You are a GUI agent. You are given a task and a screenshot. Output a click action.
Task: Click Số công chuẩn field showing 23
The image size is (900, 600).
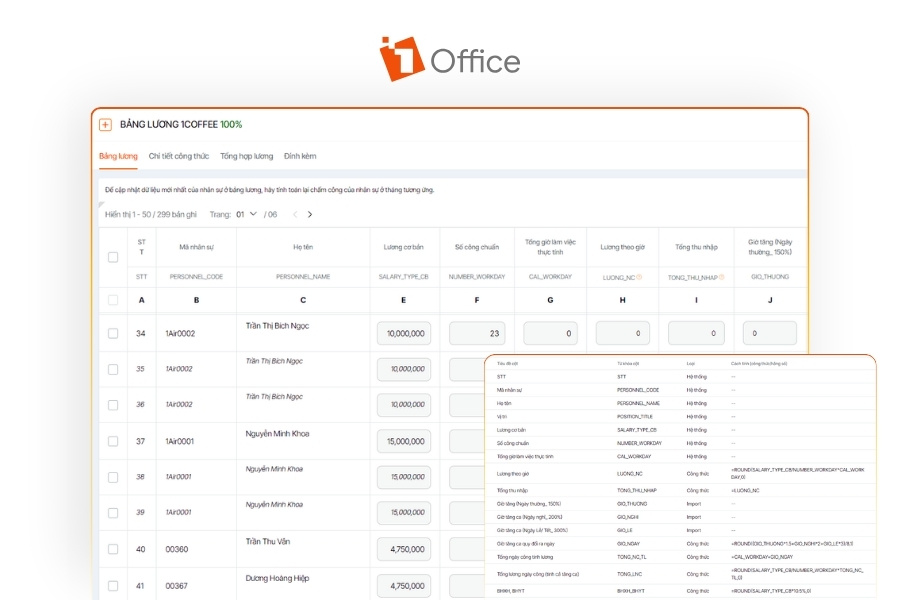477,333
